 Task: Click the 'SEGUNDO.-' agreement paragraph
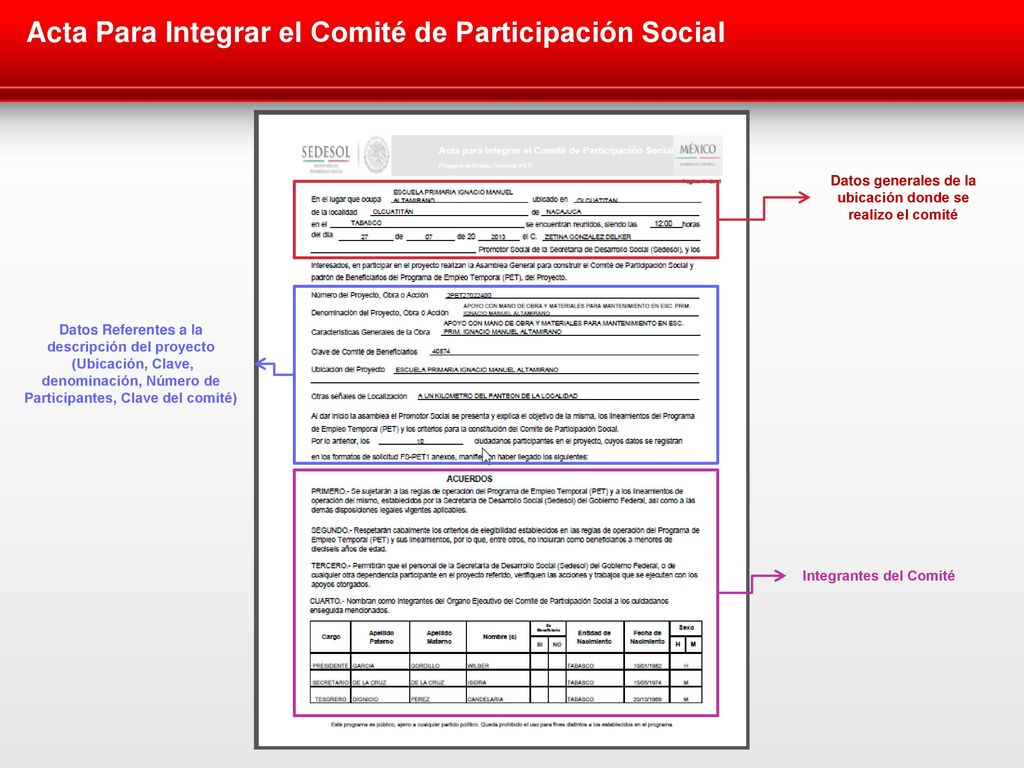pos(505,539)
